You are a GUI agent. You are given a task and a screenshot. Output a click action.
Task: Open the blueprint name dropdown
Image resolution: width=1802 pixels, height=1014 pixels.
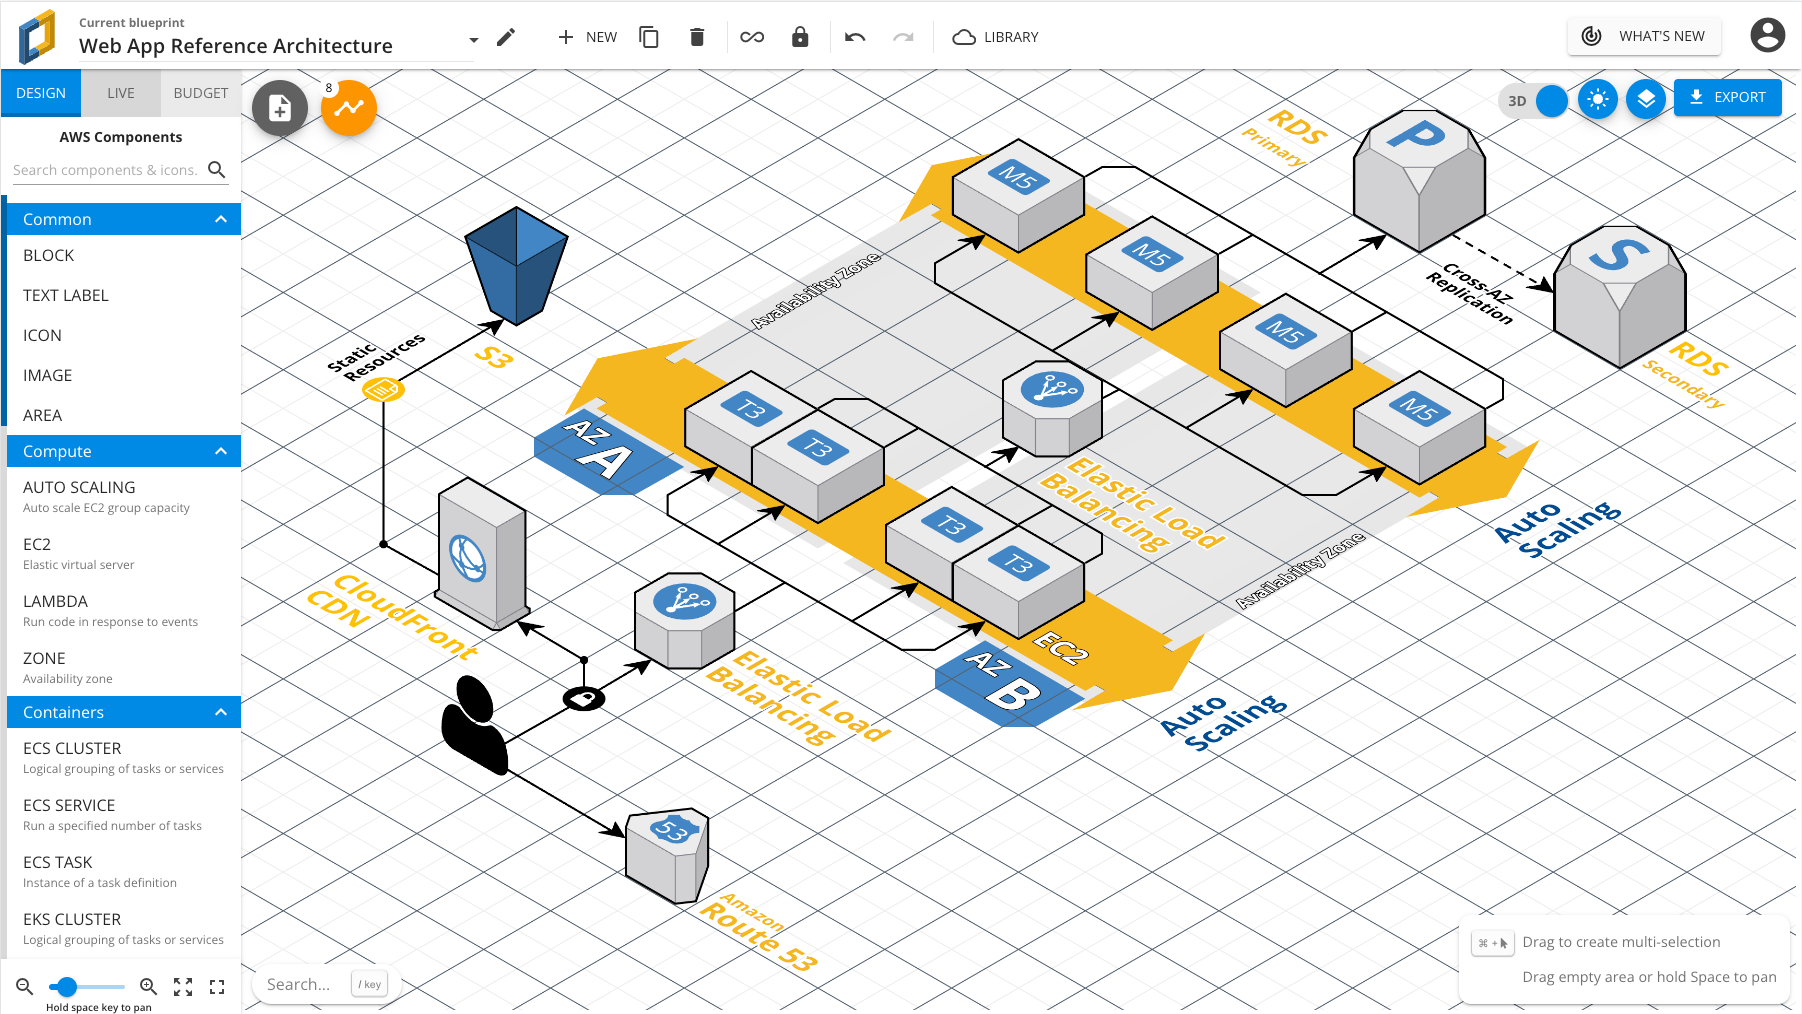point(473,37)
